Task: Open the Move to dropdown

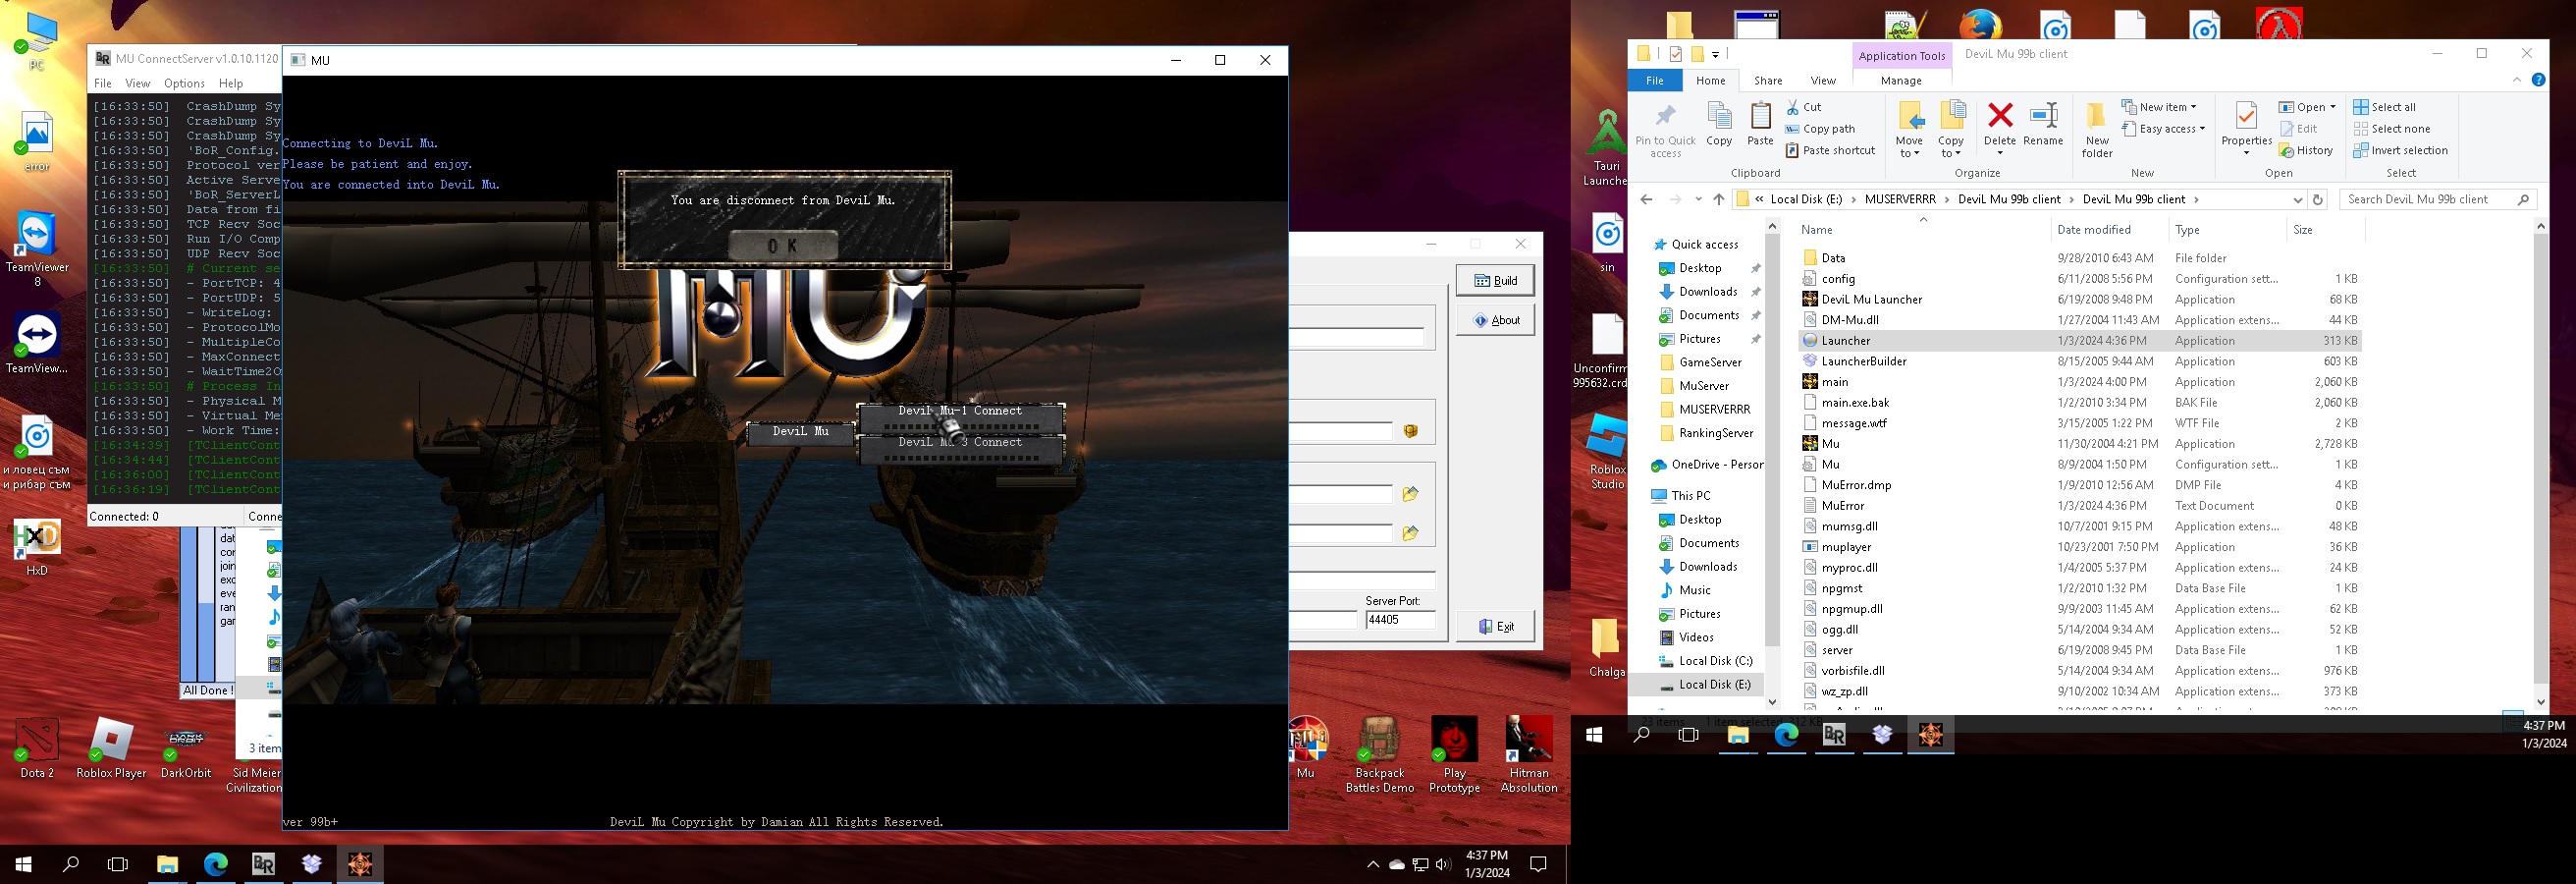Action: tap(1909, 130)
